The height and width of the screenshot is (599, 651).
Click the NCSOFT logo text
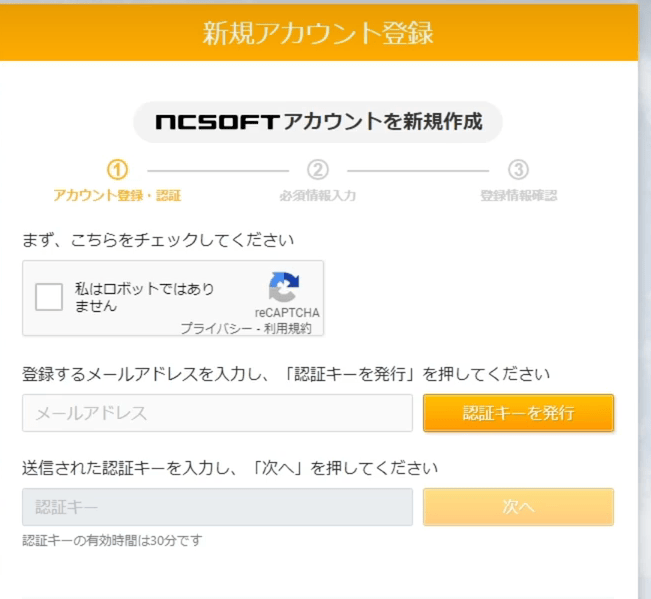[217, 122]
